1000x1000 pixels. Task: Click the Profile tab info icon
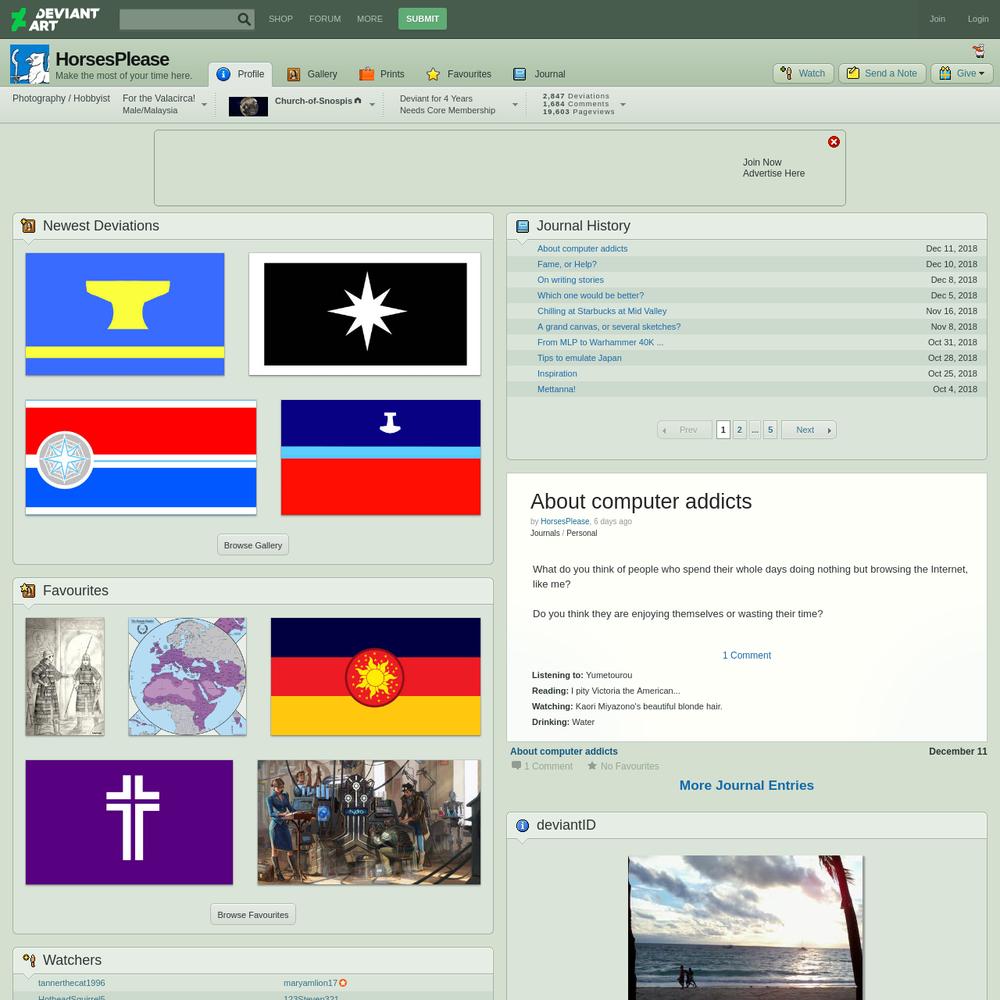(x=223, y=74)
